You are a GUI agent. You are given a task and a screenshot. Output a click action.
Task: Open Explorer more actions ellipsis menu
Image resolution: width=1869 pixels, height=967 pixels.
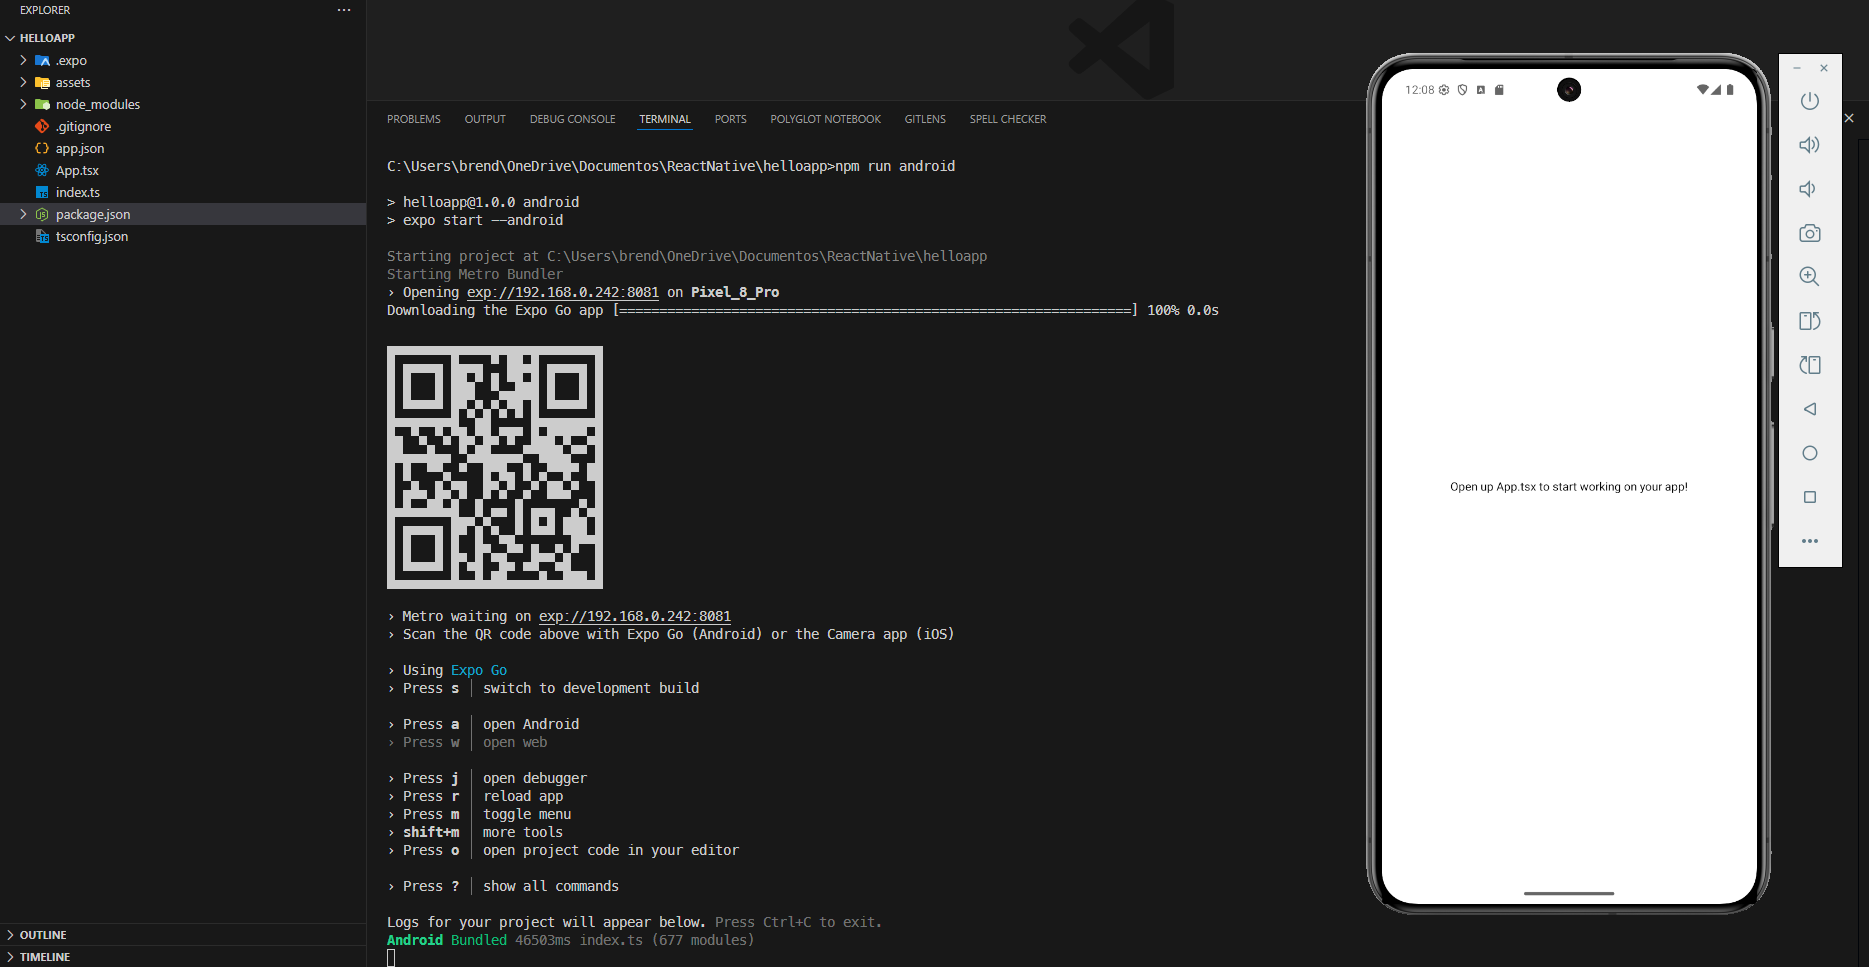(x=344, y=10)
